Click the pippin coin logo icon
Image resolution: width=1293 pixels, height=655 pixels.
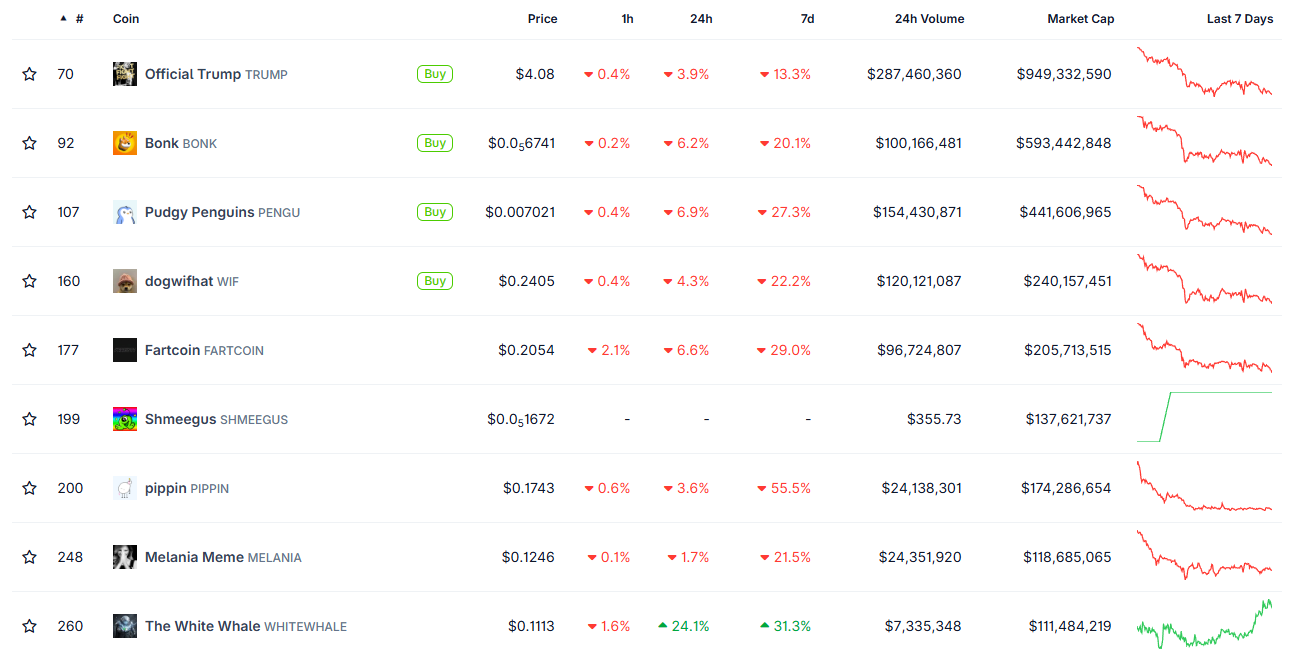(x=125, y=488)
